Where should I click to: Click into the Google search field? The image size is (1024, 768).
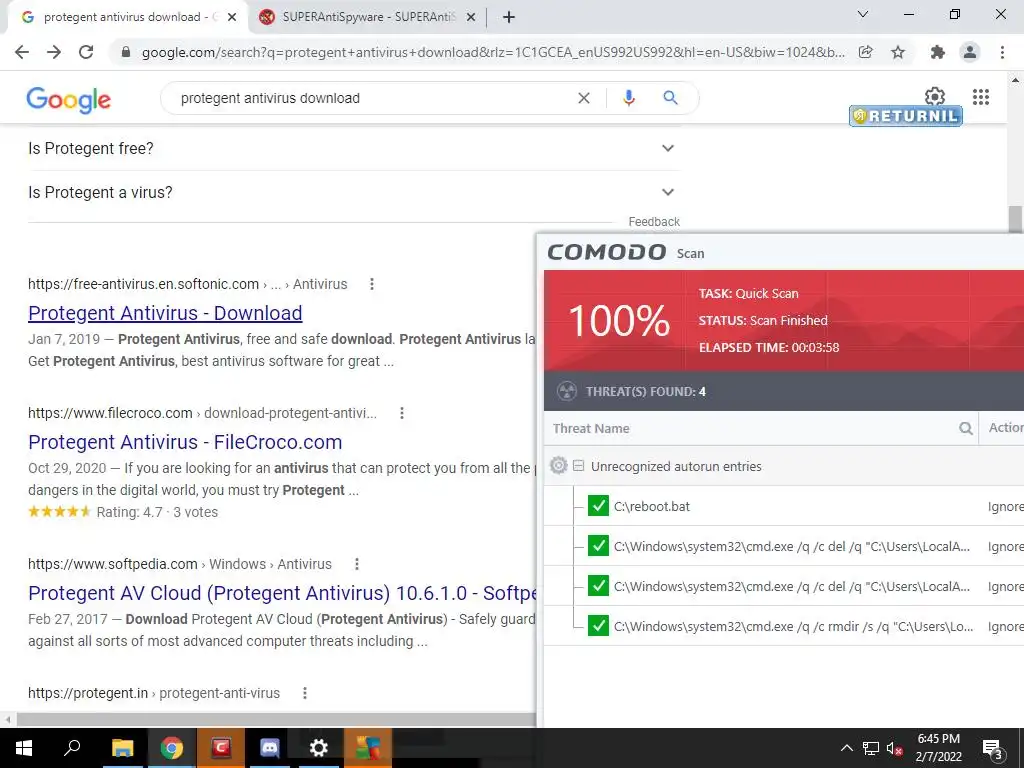[x=372, y=98]
